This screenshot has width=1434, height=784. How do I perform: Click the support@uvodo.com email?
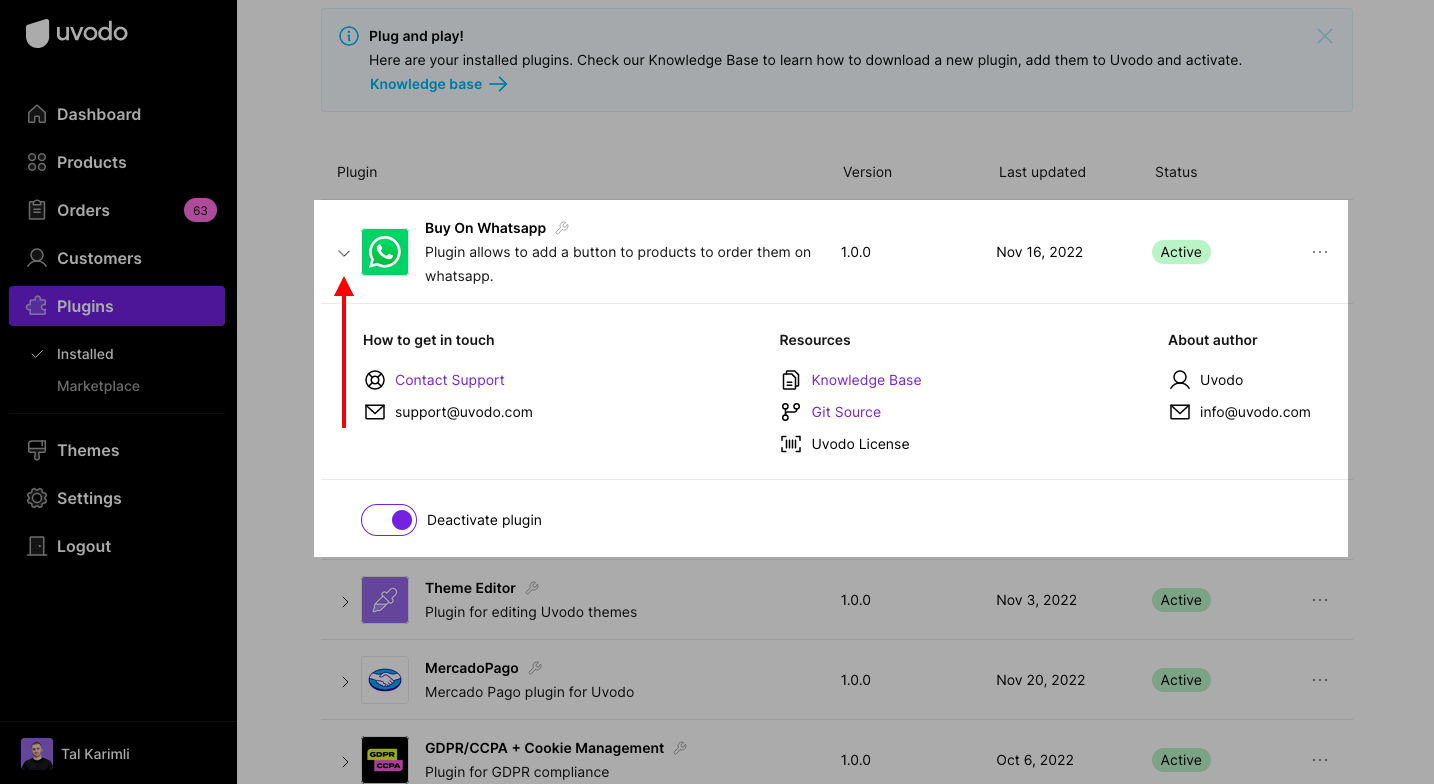tap(464, 412)
